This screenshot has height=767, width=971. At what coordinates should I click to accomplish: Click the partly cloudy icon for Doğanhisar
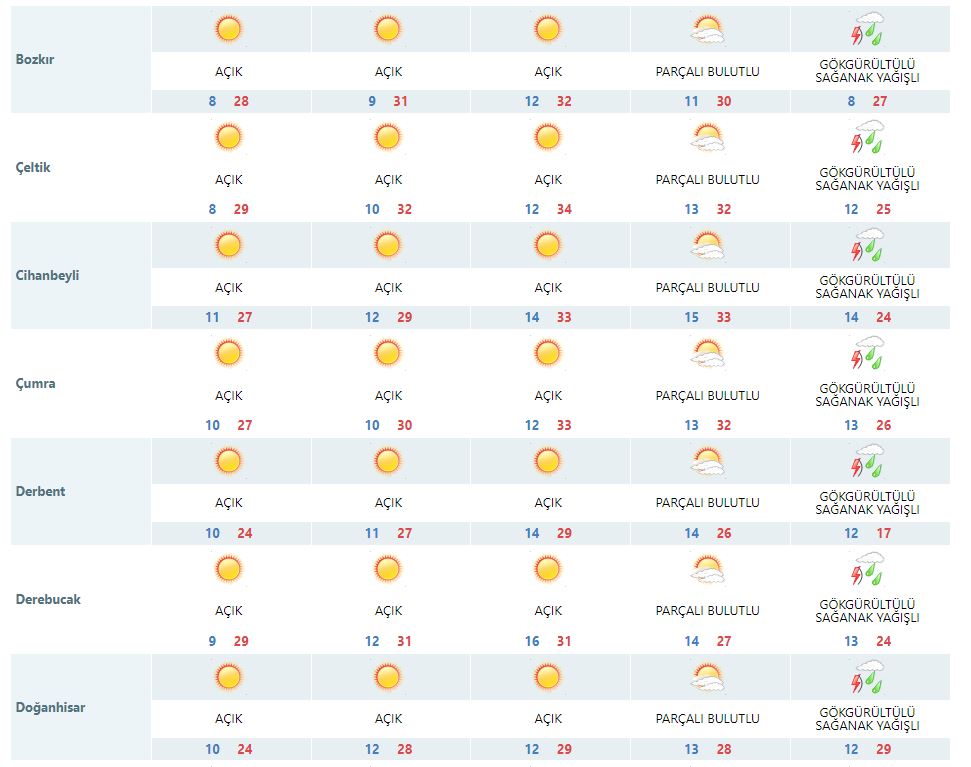coord(708,678)
